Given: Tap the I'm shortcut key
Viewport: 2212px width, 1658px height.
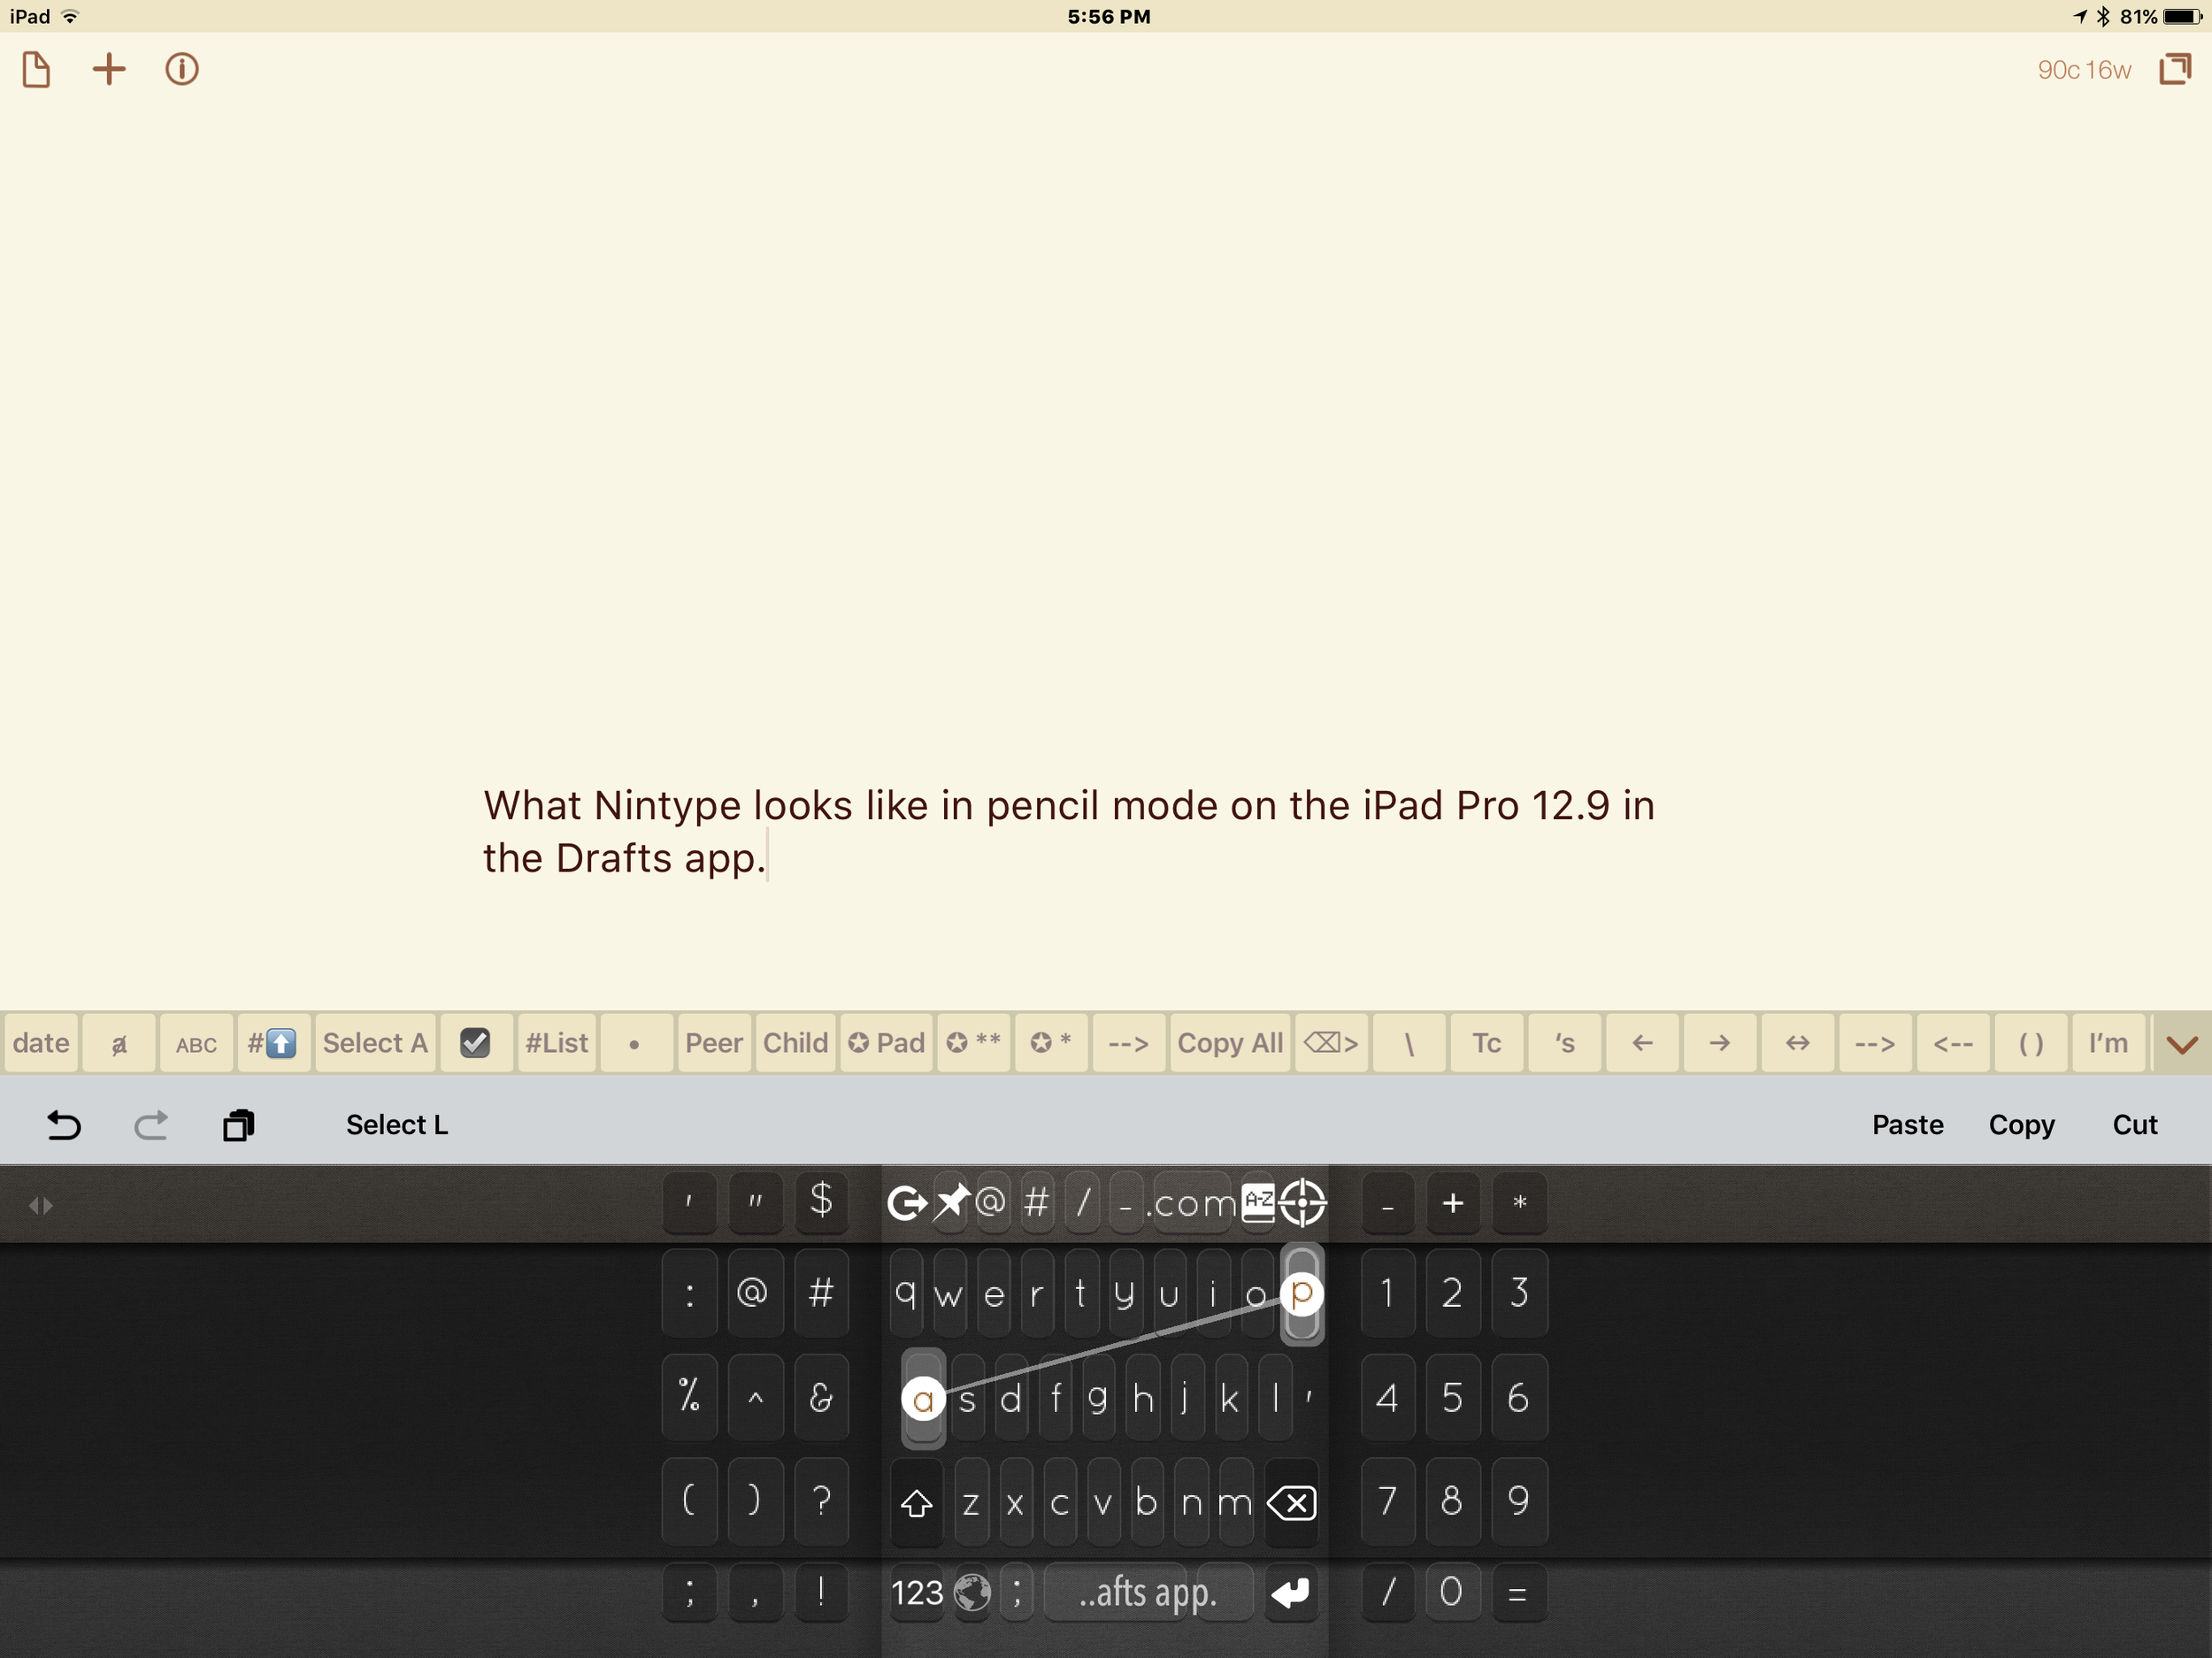Looking at the screenshot, I should click(x=2108, y=1043).
